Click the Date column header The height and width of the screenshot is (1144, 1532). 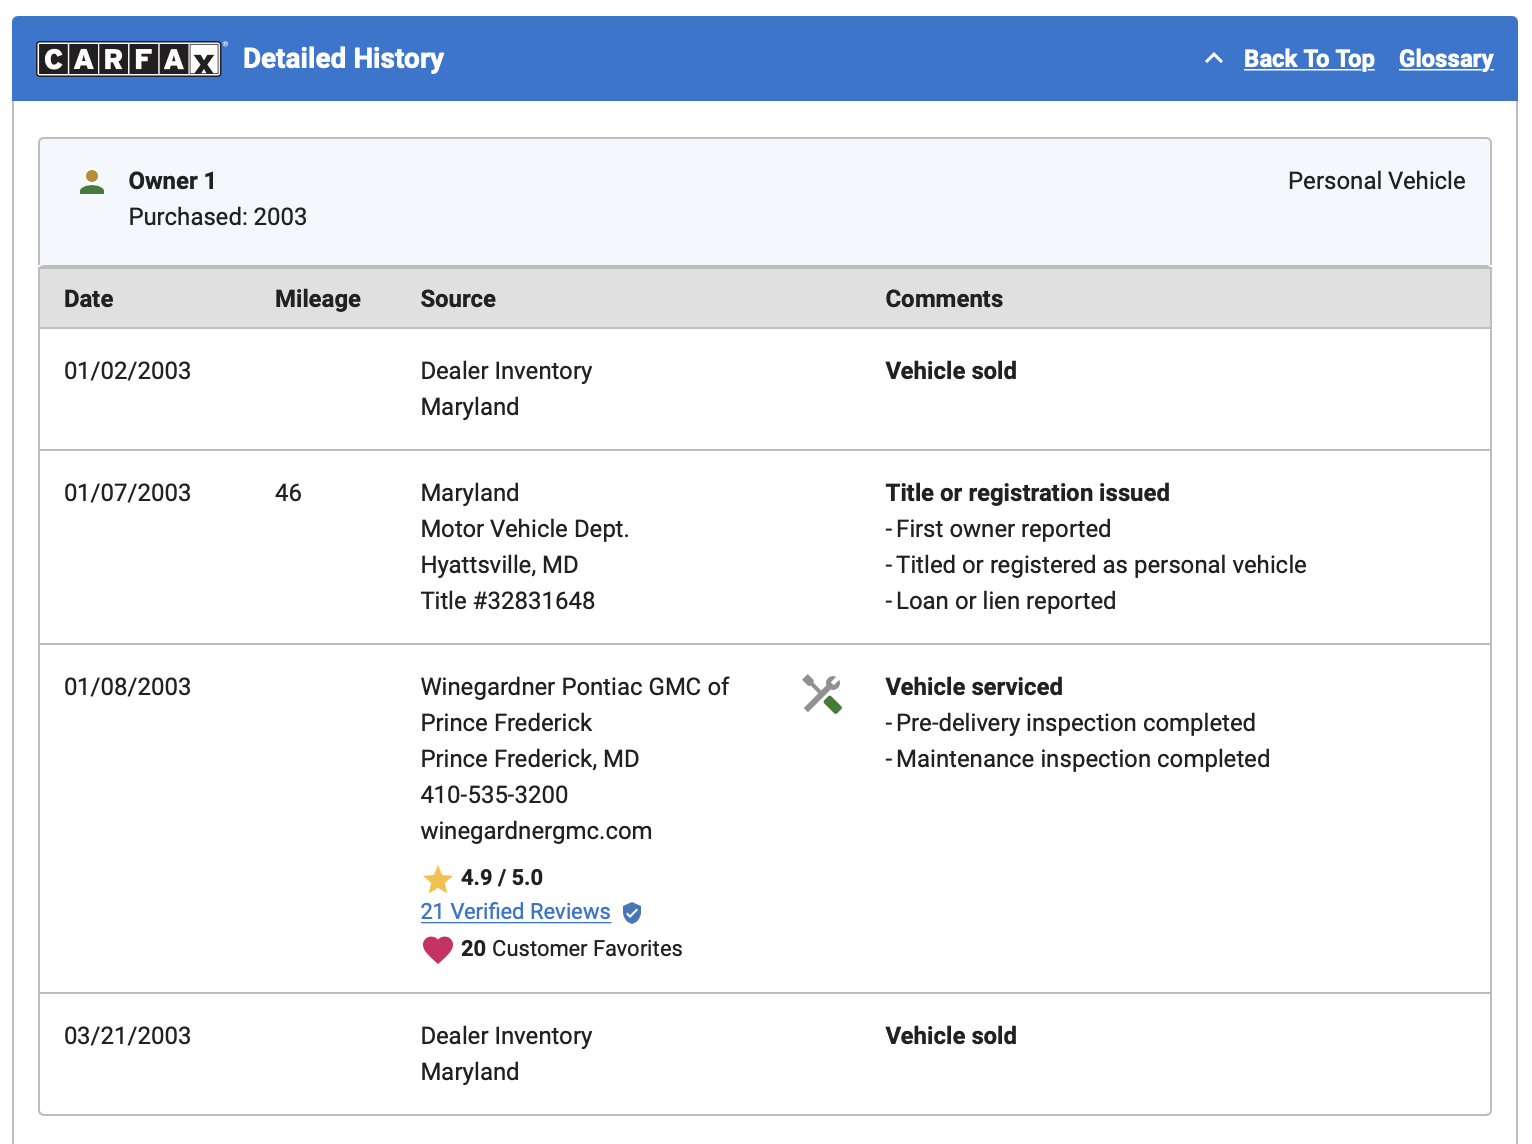[x=89, y=299]
